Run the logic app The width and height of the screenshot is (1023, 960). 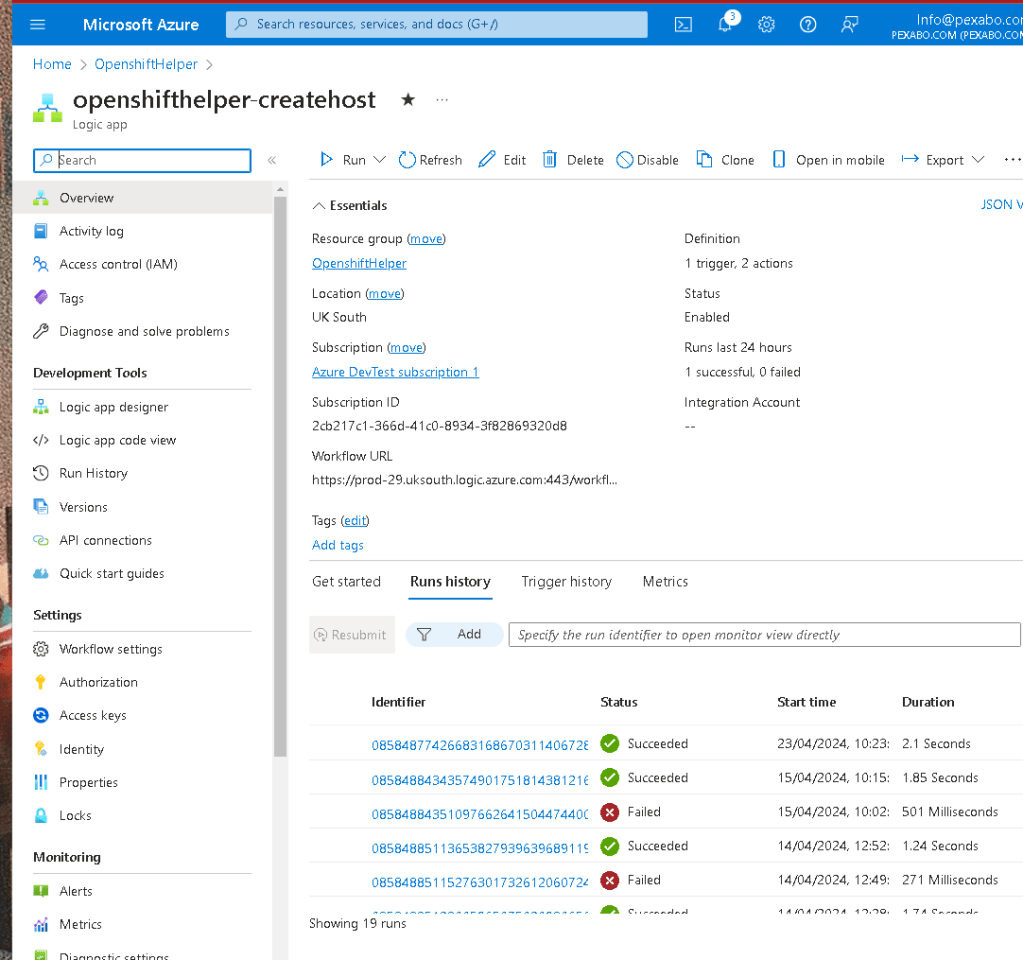tap(343, 160)
